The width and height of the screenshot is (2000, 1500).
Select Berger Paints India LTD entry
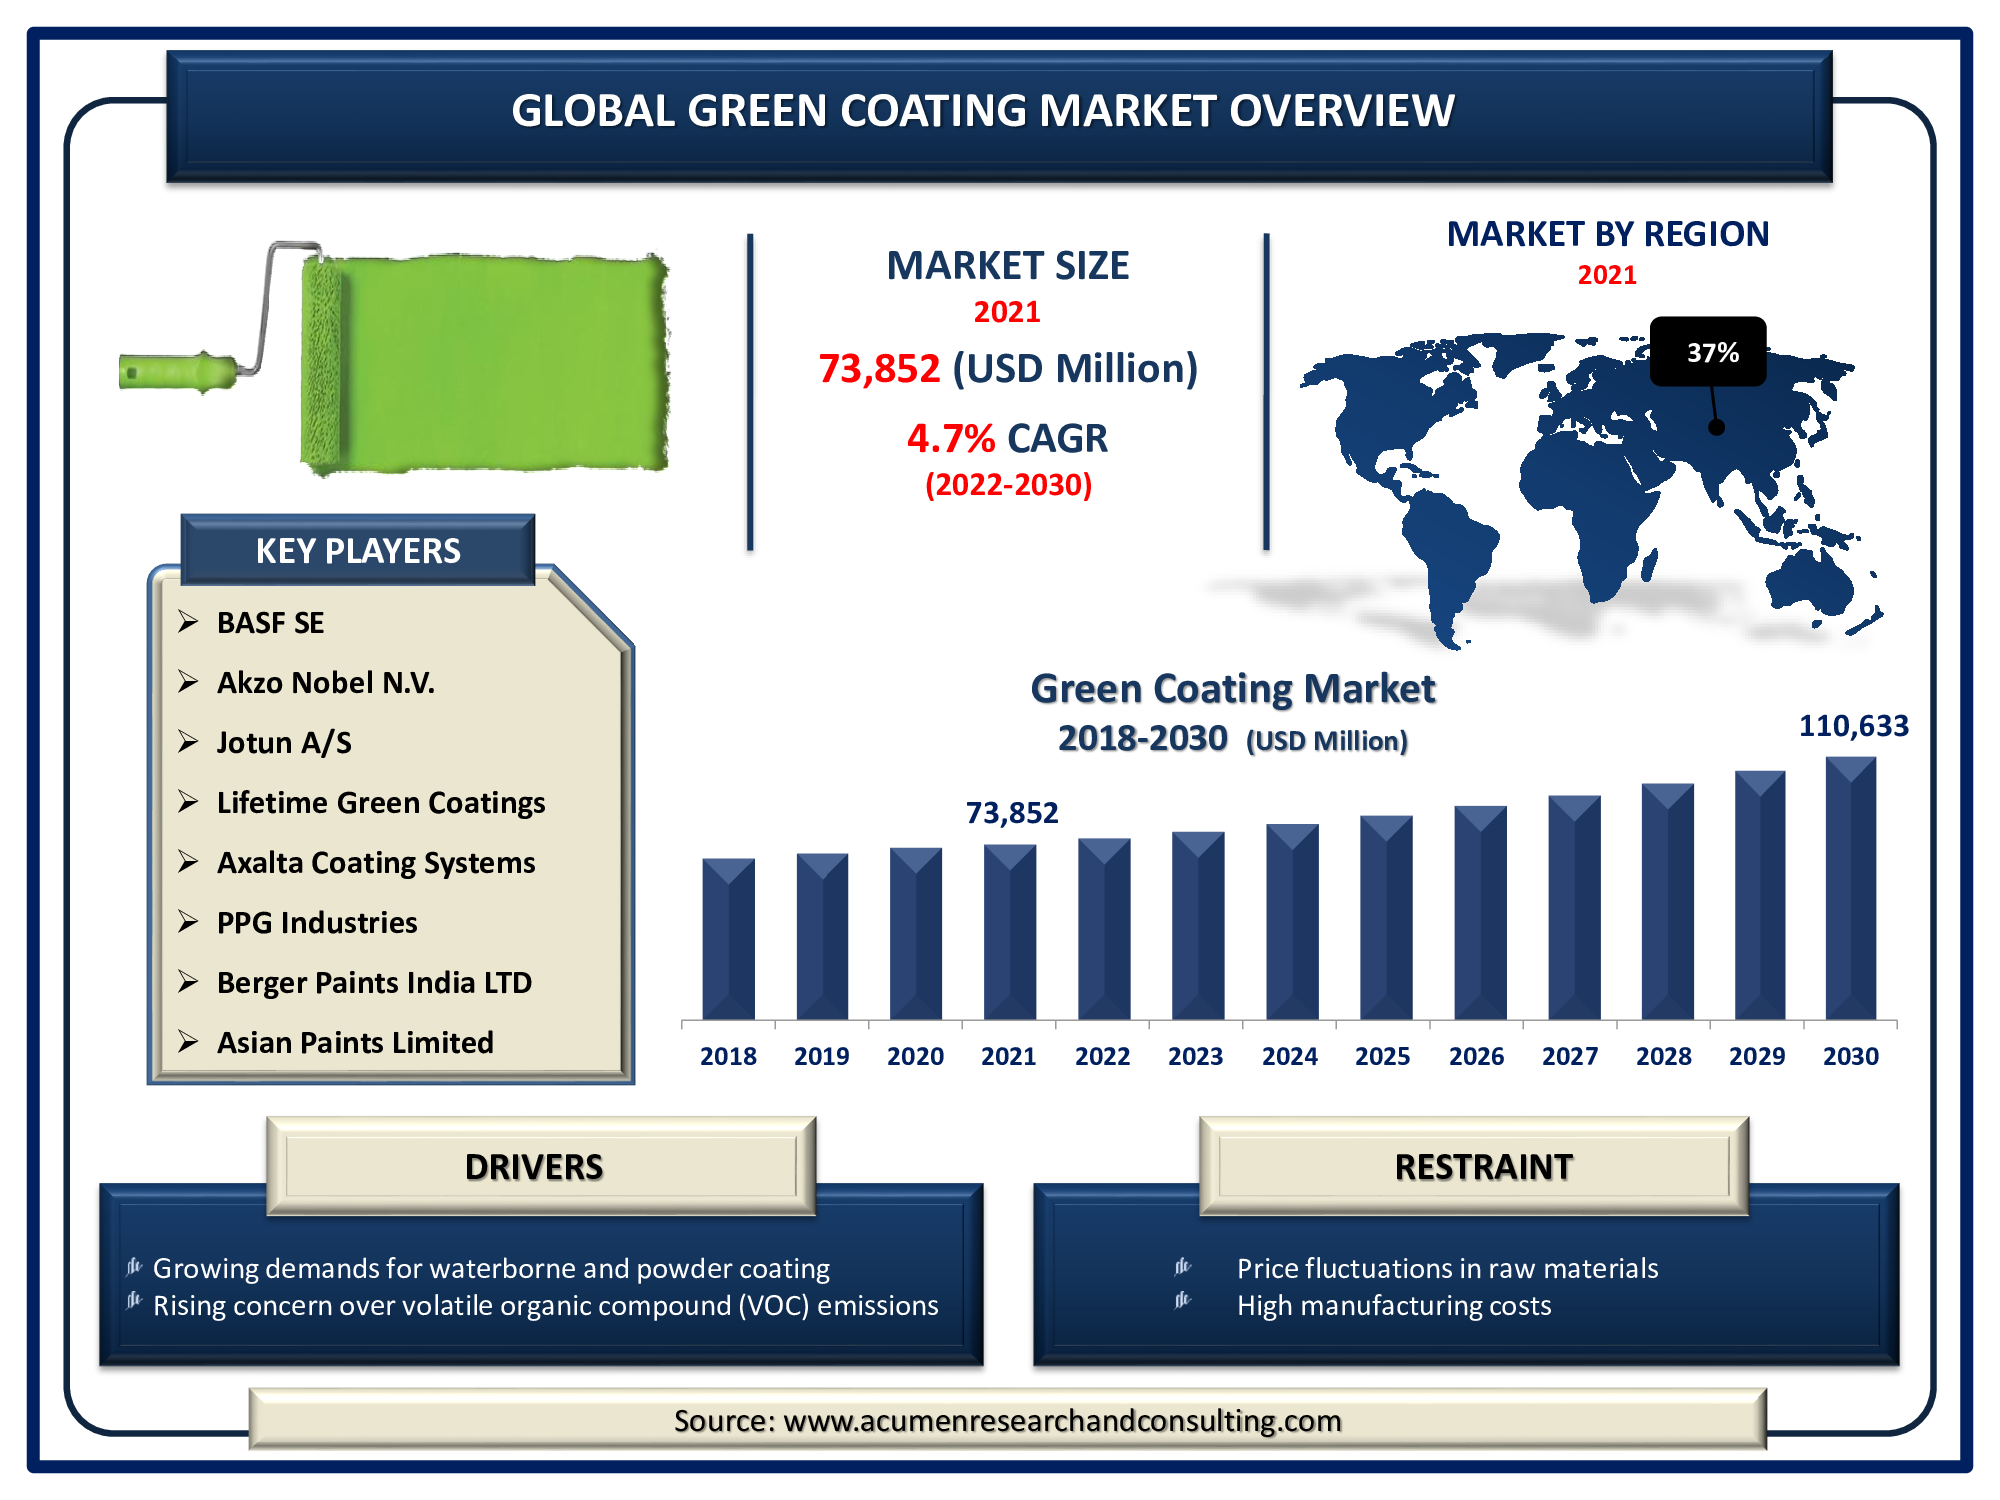pos(374,983)
